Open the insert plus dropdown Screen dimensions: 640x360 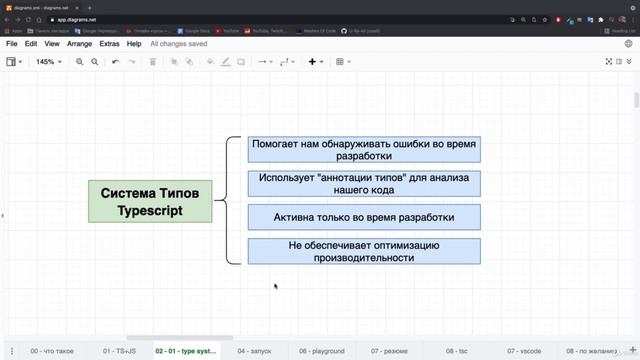[x=316, y=62]
